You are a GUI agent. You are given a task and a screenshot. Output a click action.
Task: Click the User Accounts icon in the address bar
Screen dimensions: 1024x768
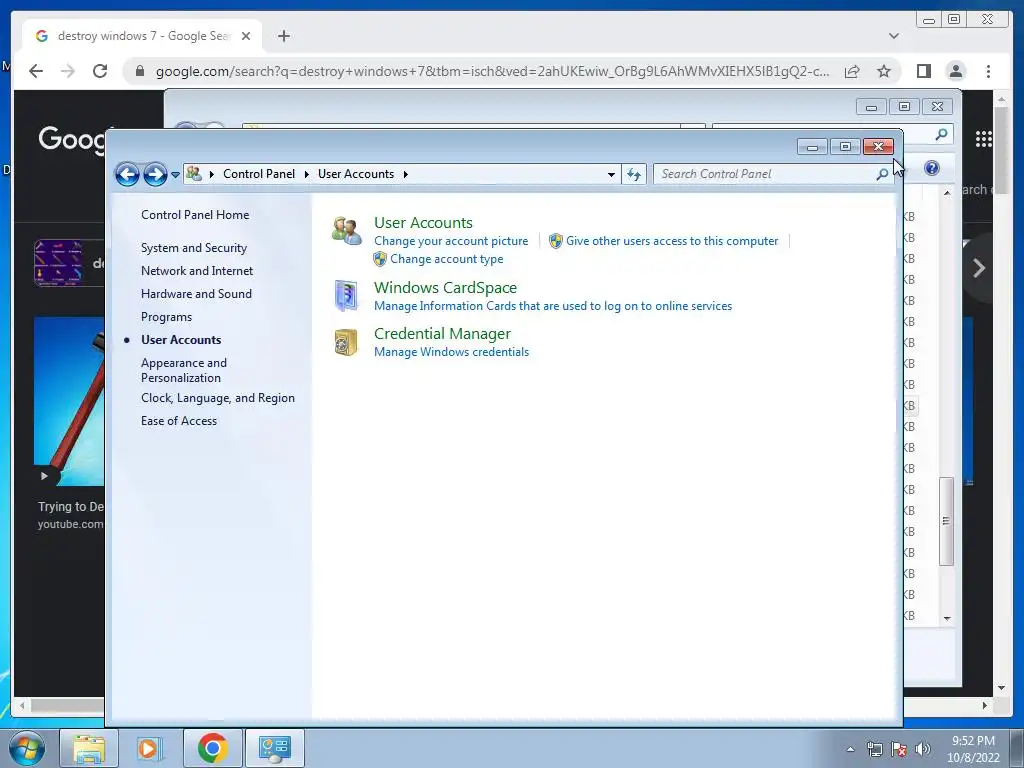pos(194,174)
